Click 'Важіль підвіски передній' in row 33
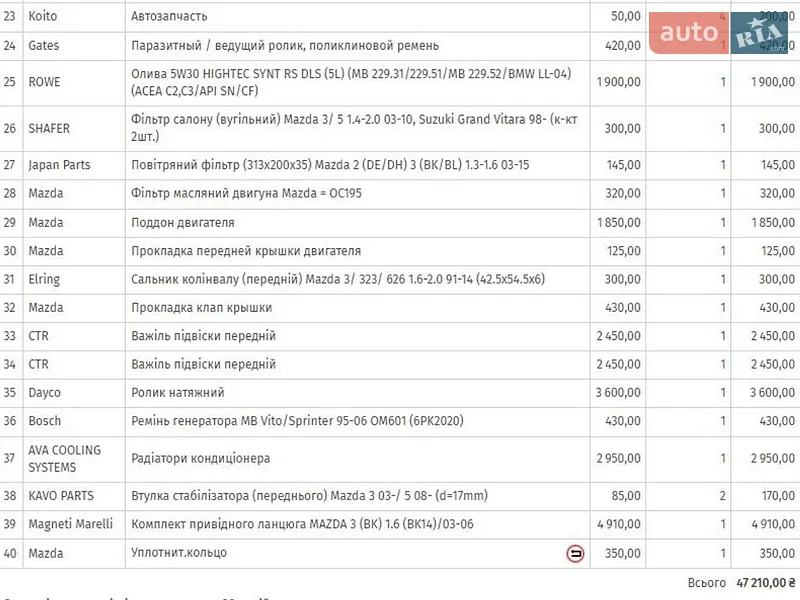800x600 pixels. coord(204,336)
